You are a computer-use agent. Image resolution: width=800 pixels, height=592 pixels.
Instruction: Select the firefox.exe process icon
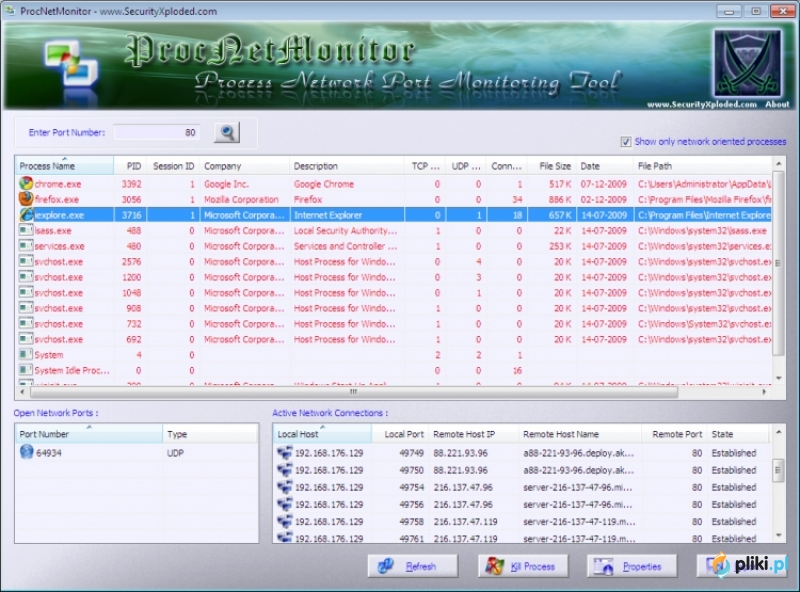pos(26,199)
